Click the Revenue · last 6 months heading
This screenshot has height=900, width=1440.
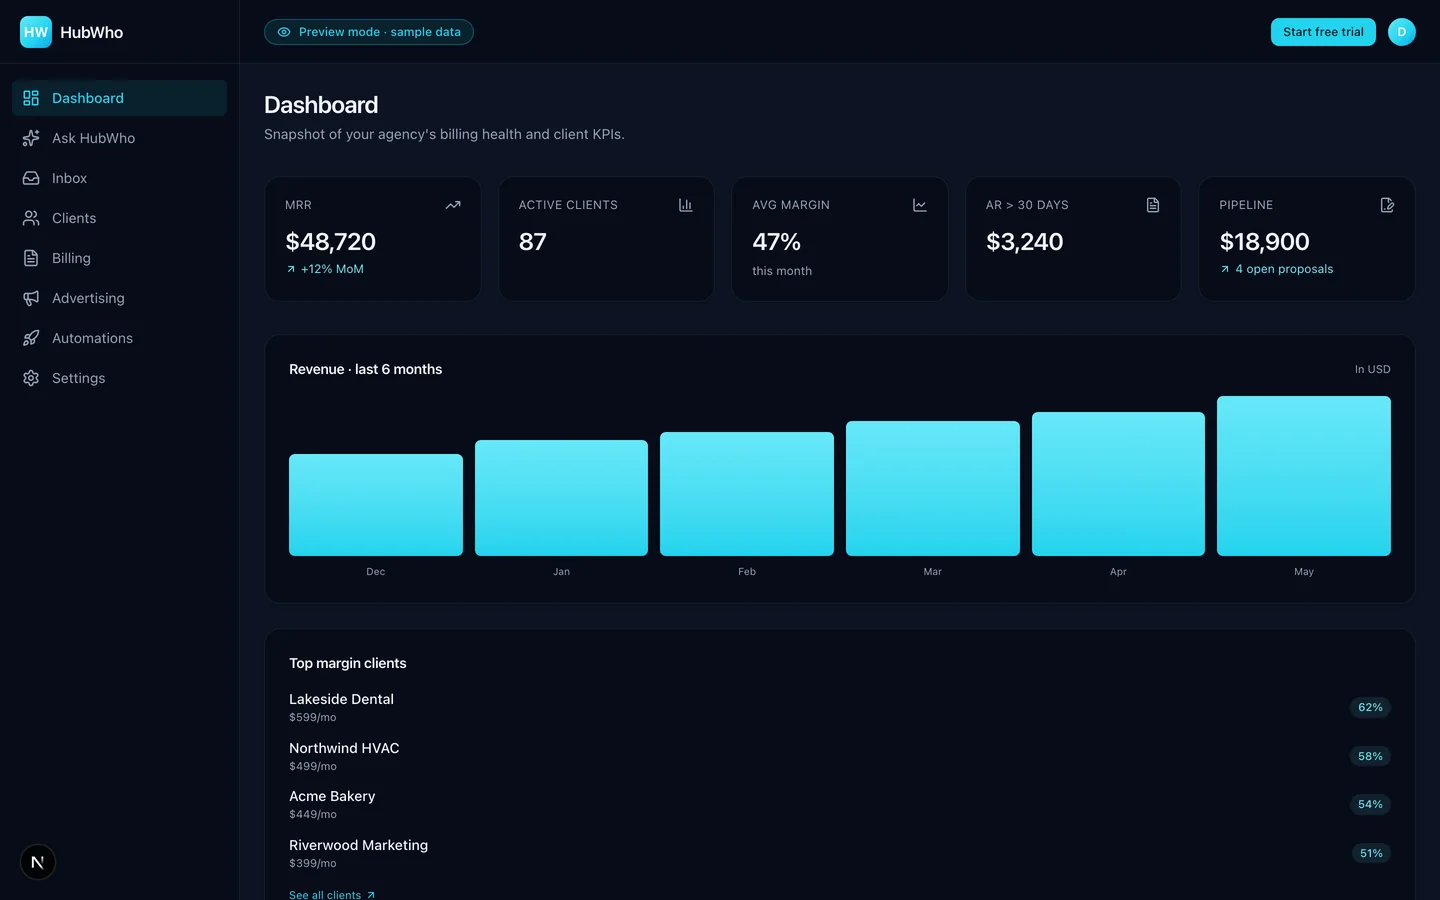[x=366, y=369]
